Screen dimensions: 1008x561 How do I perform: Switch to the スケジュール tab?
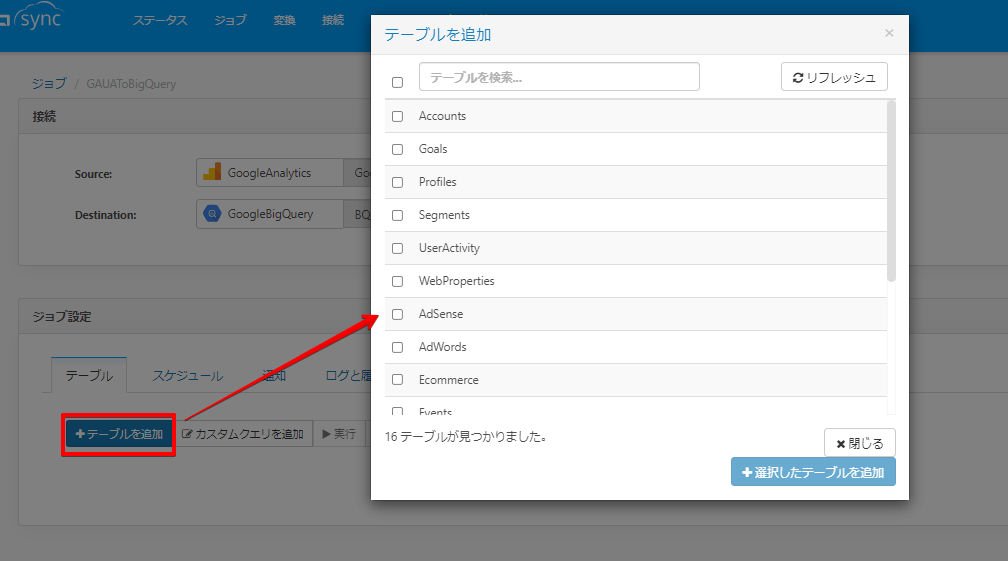coord(188,376)
